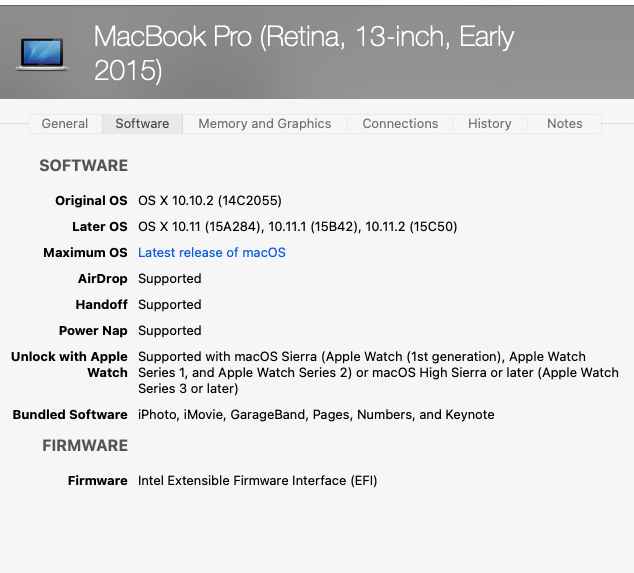Follow the Latest release of macOS link
Screen dimensions: 634x573
point(212,253)
